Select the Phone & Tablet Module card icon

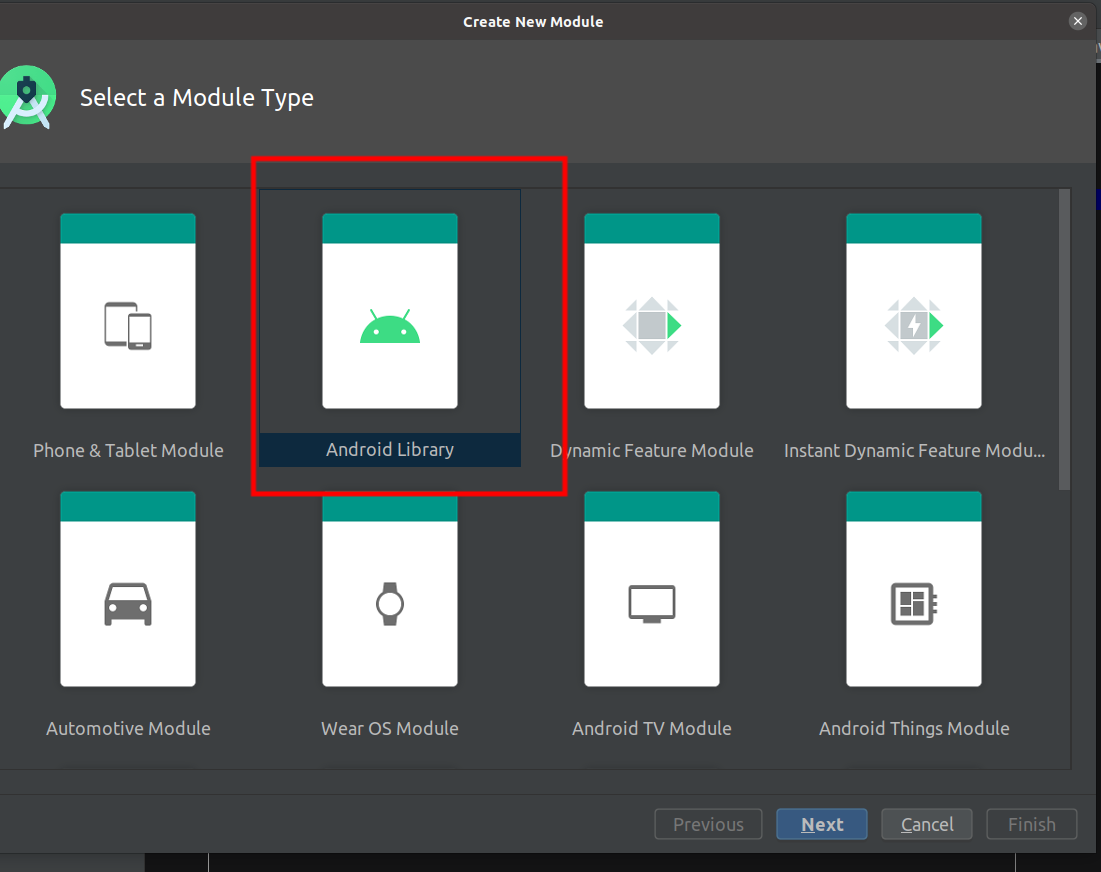[x=128, y=311]
